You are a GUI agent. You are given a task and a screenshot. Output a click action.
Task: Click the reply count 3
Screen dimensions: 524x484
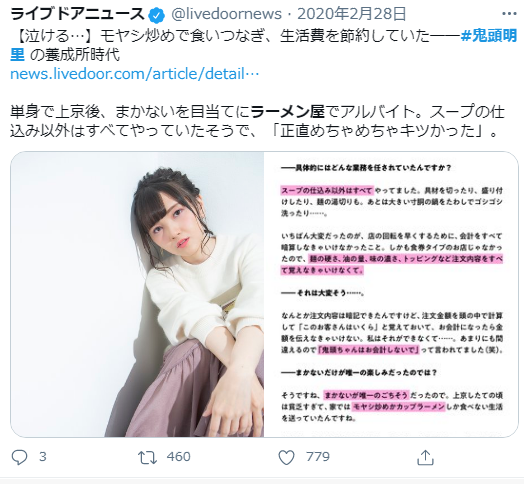coord(42,457)
